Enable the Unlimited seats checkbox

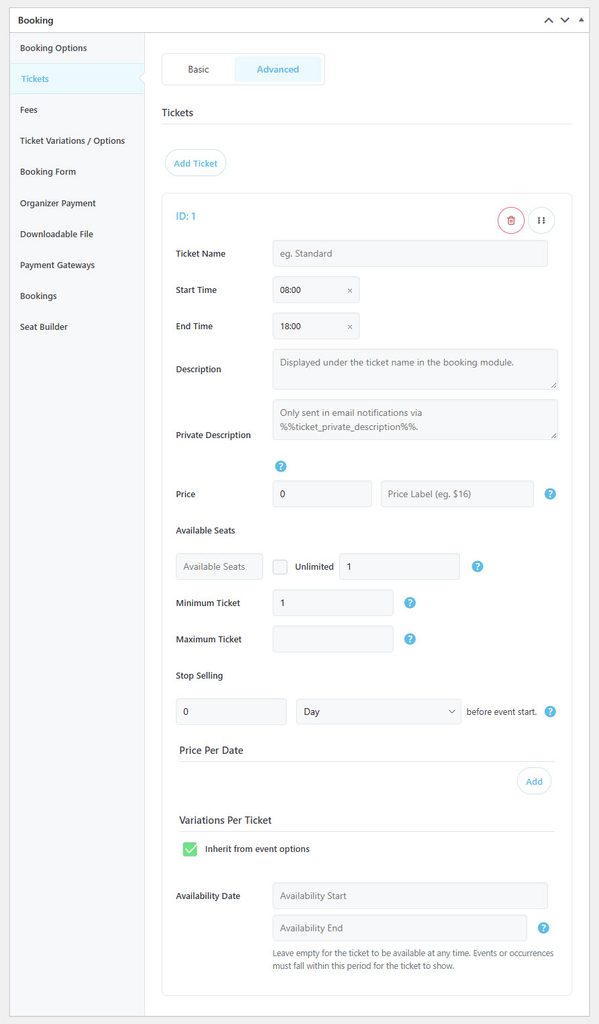[x=280, y=567]
